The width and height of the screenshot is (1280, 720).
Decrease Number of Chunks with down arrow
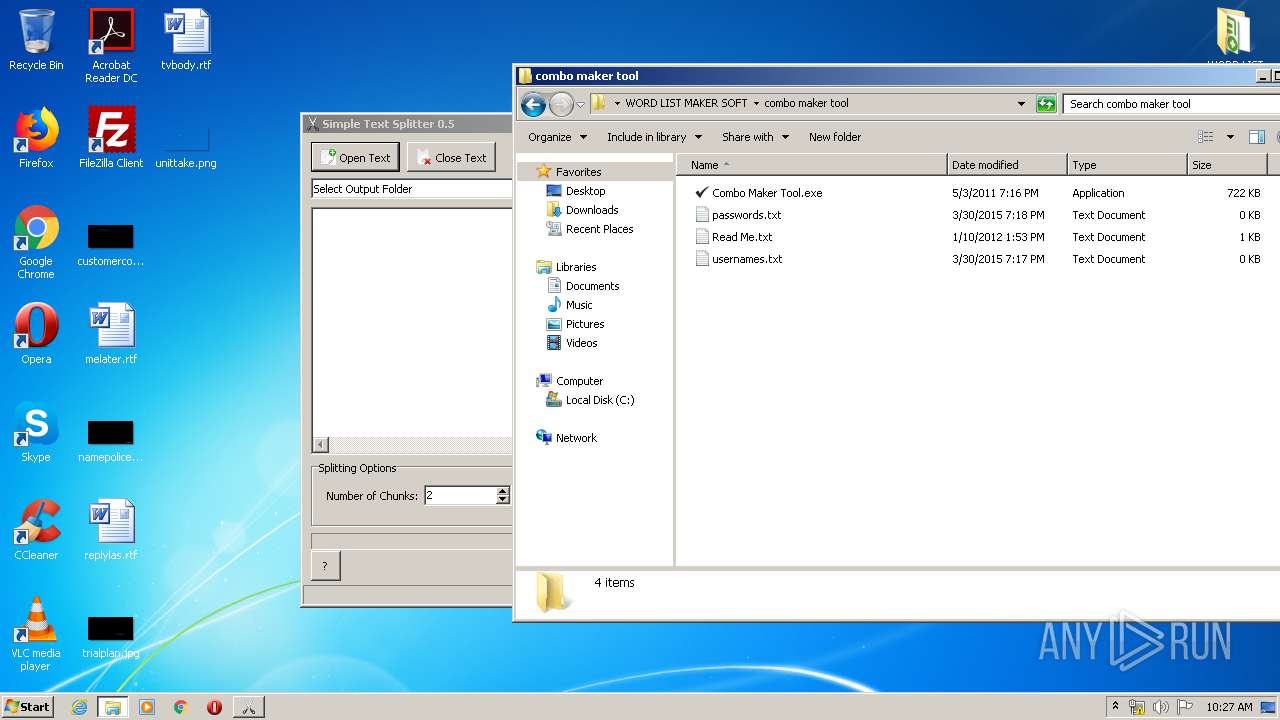pyautogui.click(x=503, y=500)
